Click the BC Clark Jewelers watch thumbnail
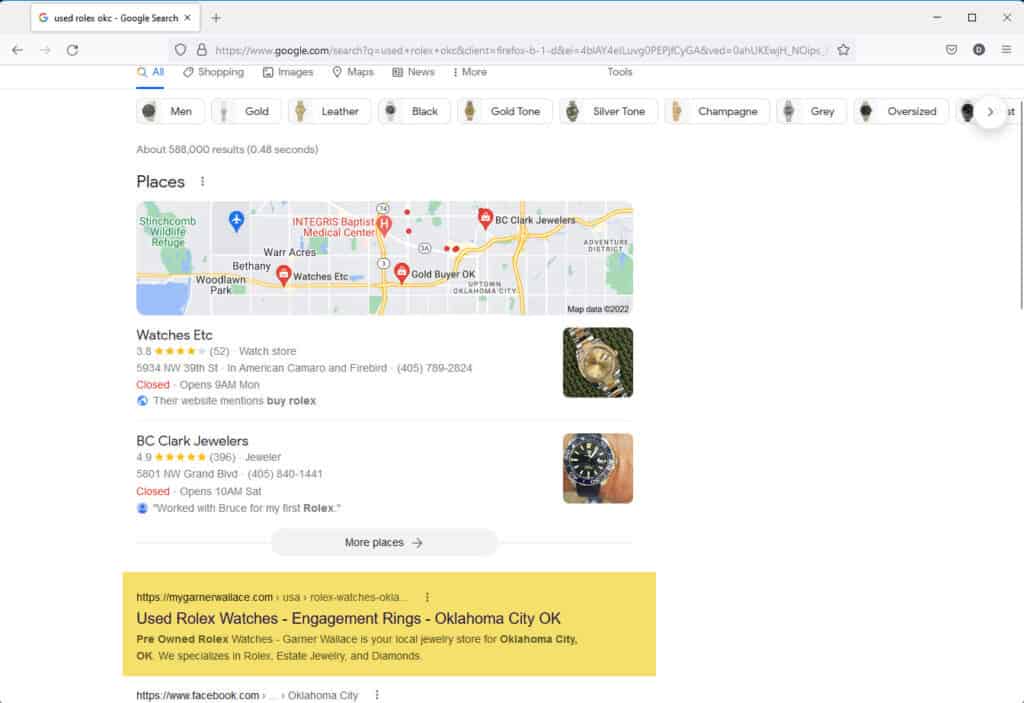 coord(598,468)
